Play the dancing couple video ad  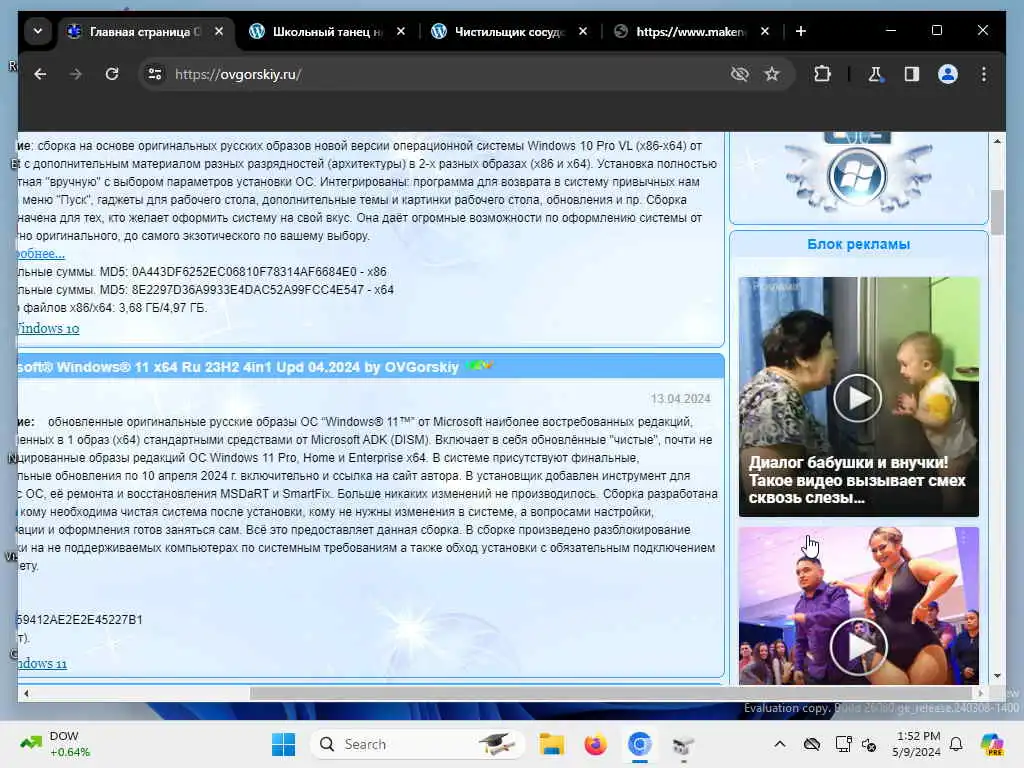pos(858,647)
